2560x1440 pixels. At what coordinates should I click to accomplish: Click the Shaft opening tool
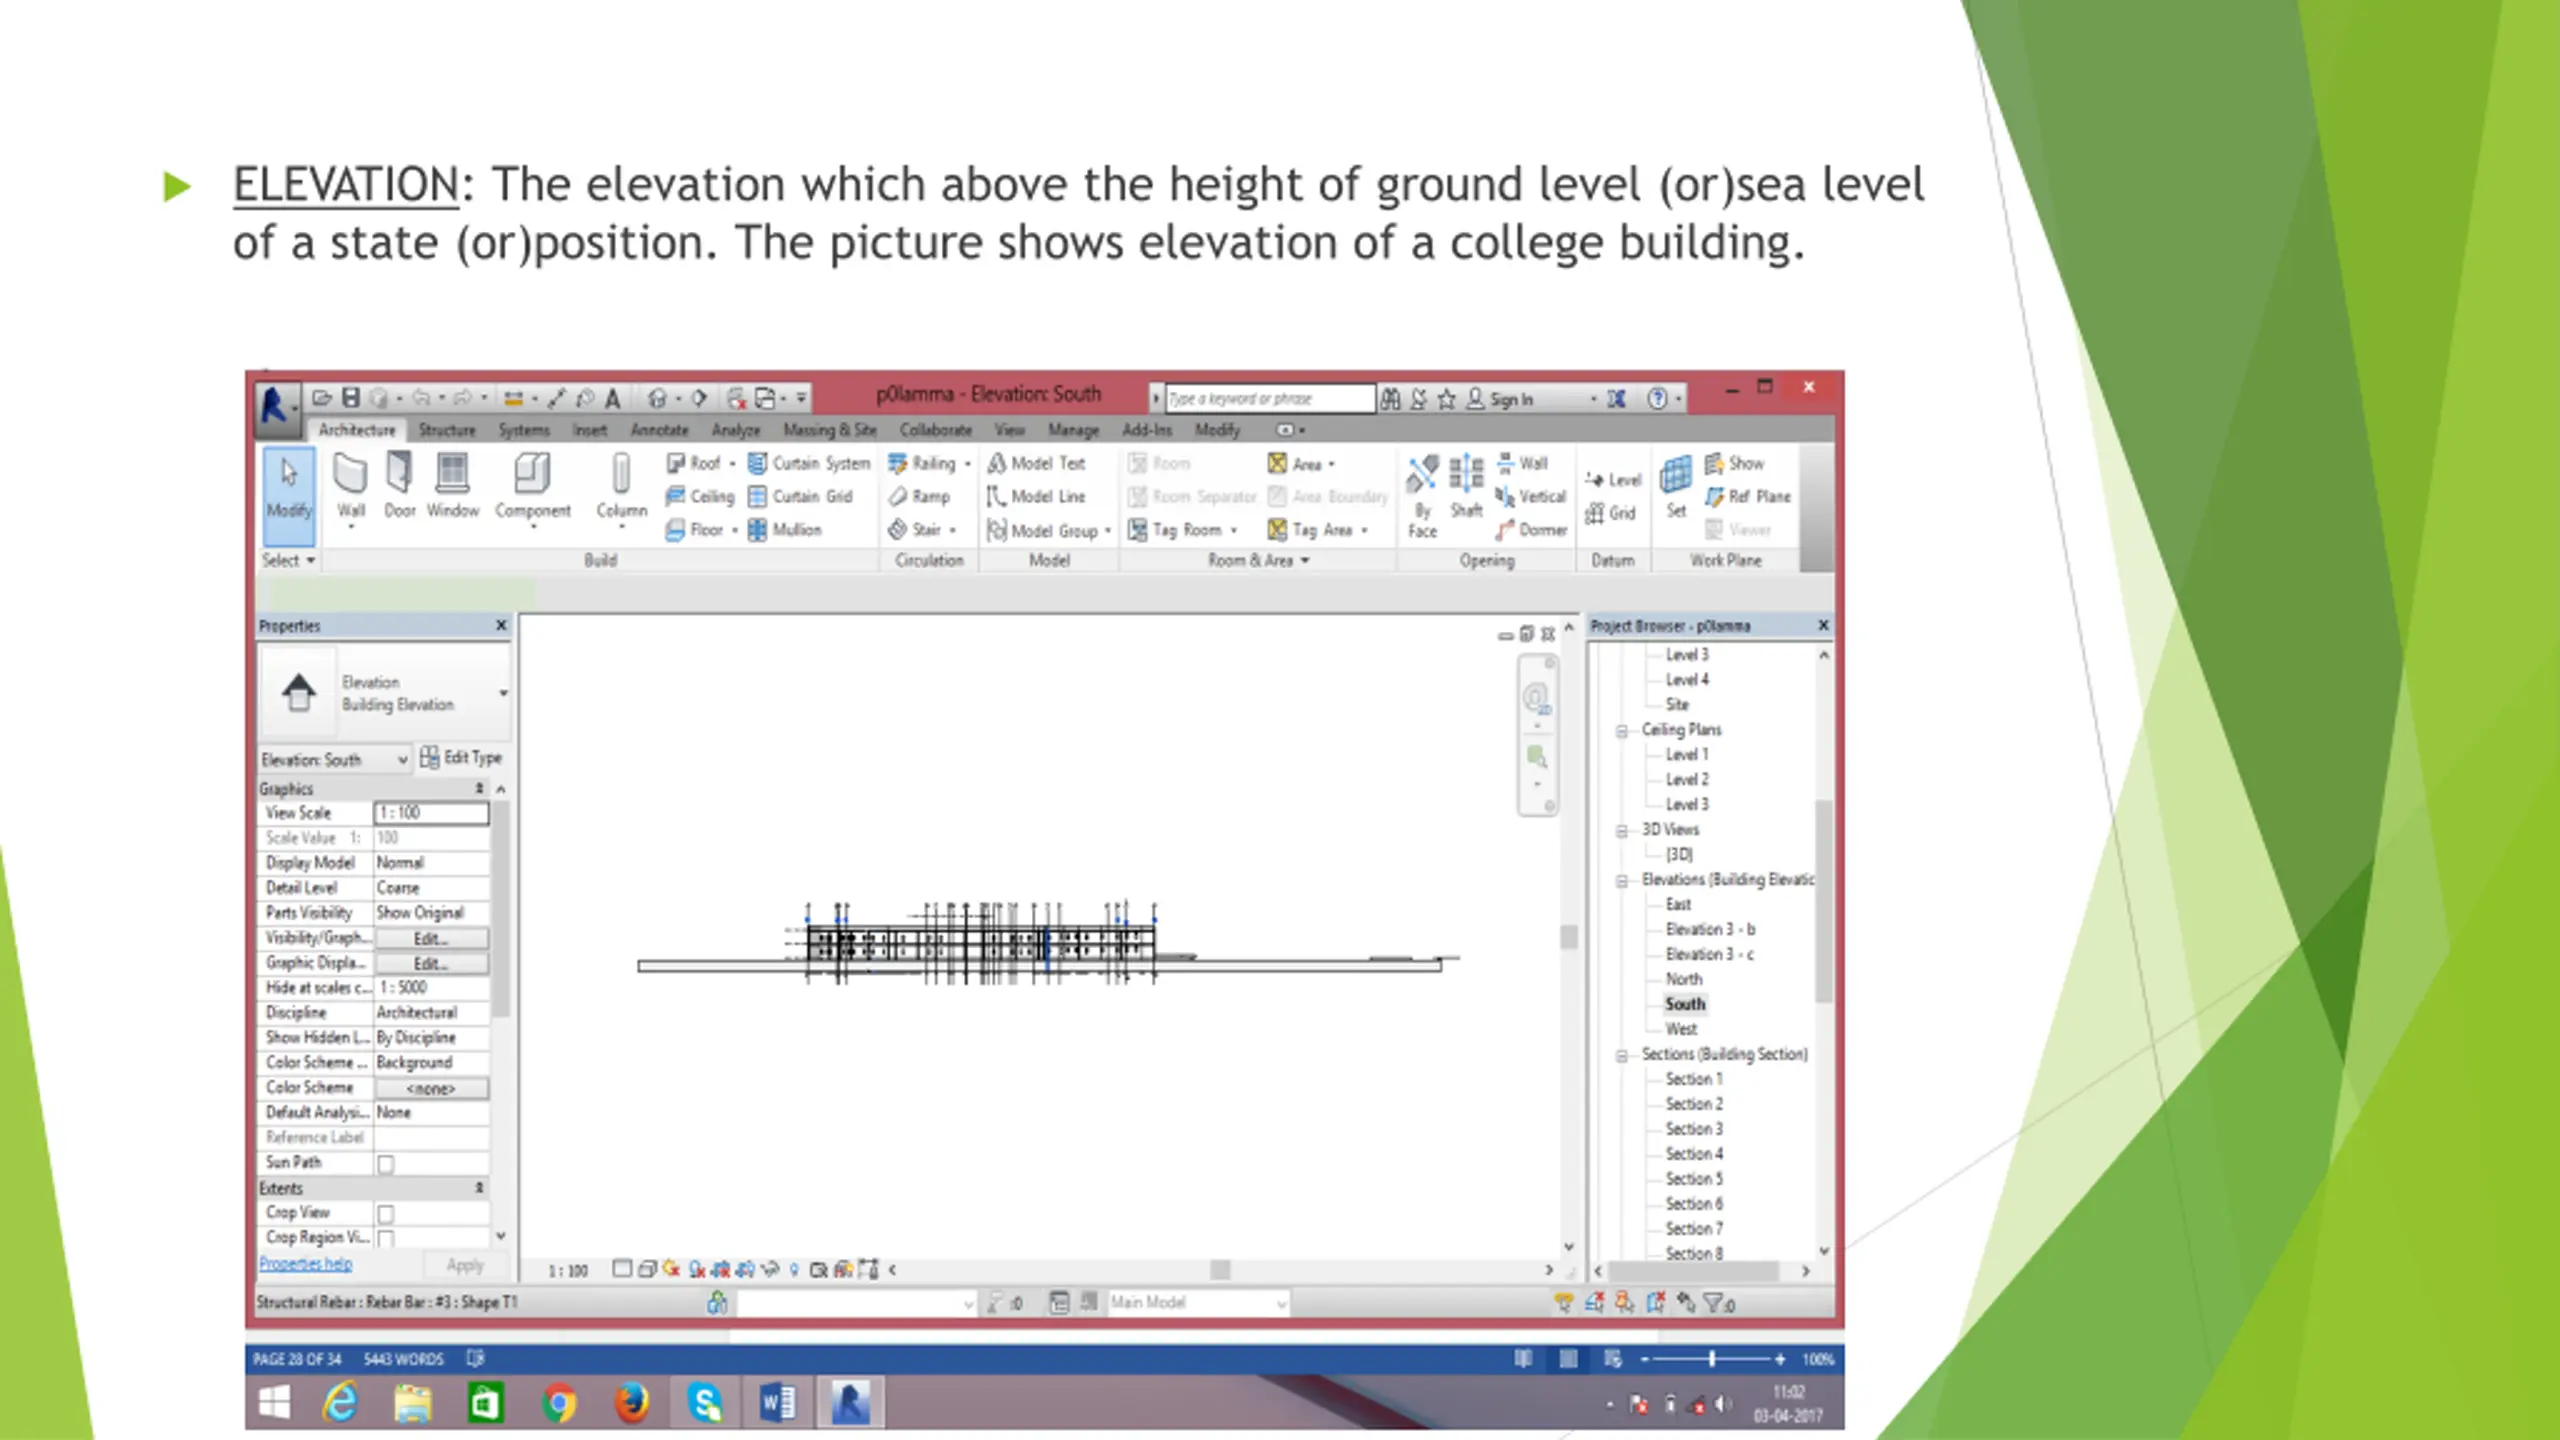[x=1466, y=486]
